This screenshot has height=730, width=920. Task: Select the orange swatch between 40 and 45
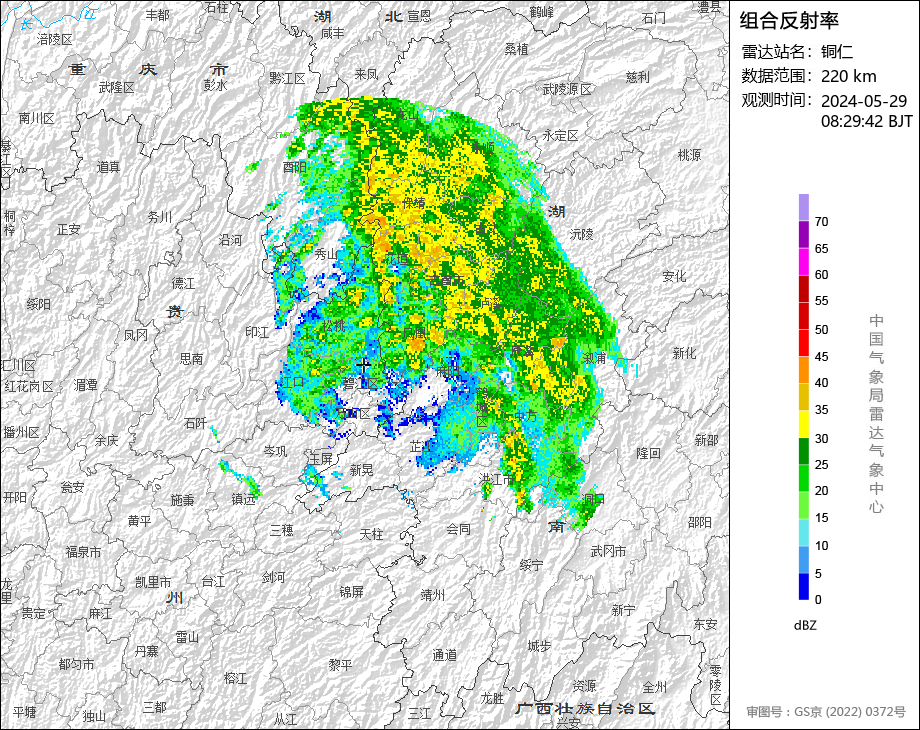pos(804,370)
